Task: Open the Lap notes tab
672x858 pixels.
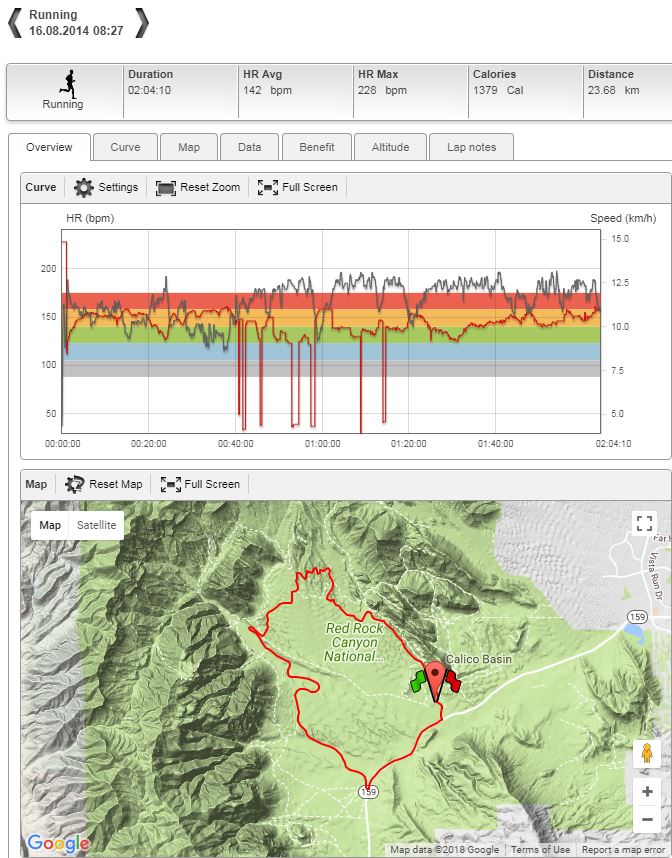Action: (471, 147)
